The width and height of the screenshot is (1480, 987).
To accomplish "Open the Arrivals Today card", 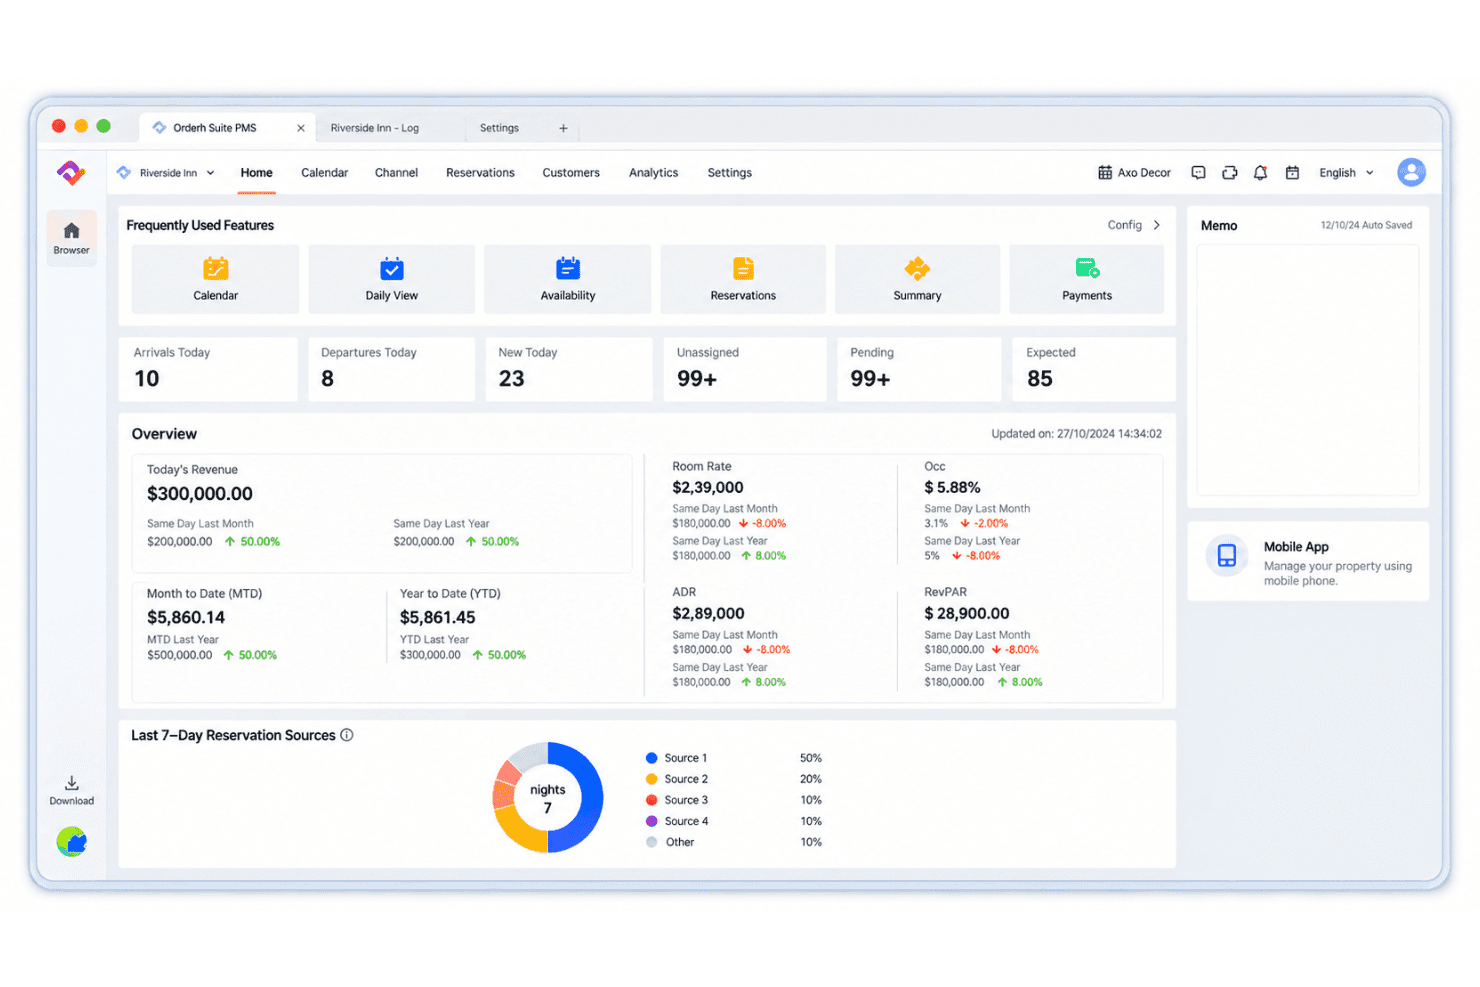I will coord(208,369).
